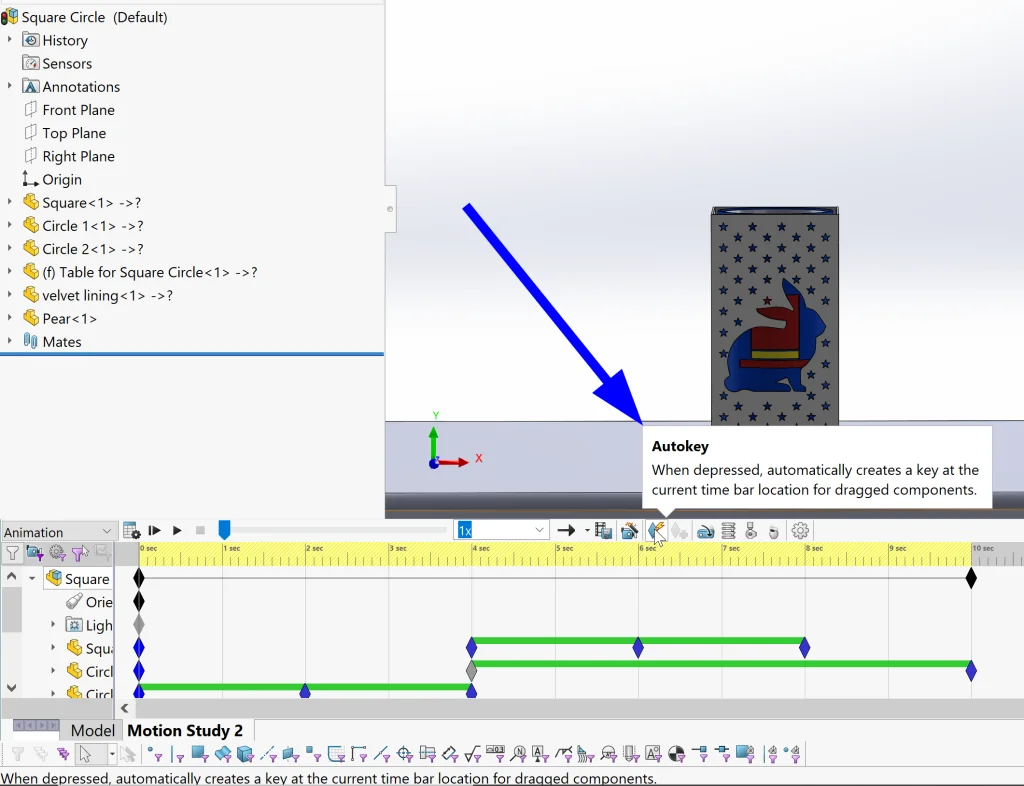Click the blue time slider handle
1024x786 pixels.
(x=224, y=529)
